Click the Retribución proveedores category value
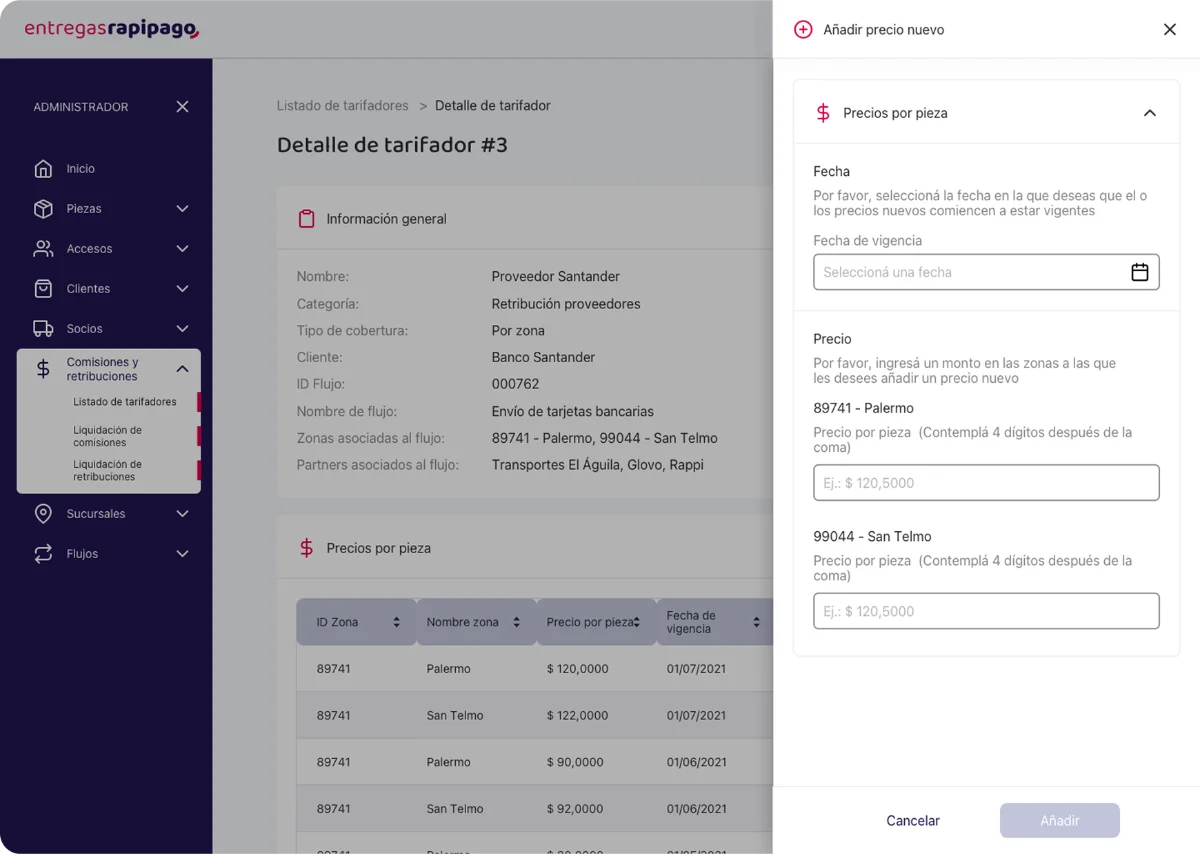The width and height of the screenshot is (1200, 854). click(566, 303)
